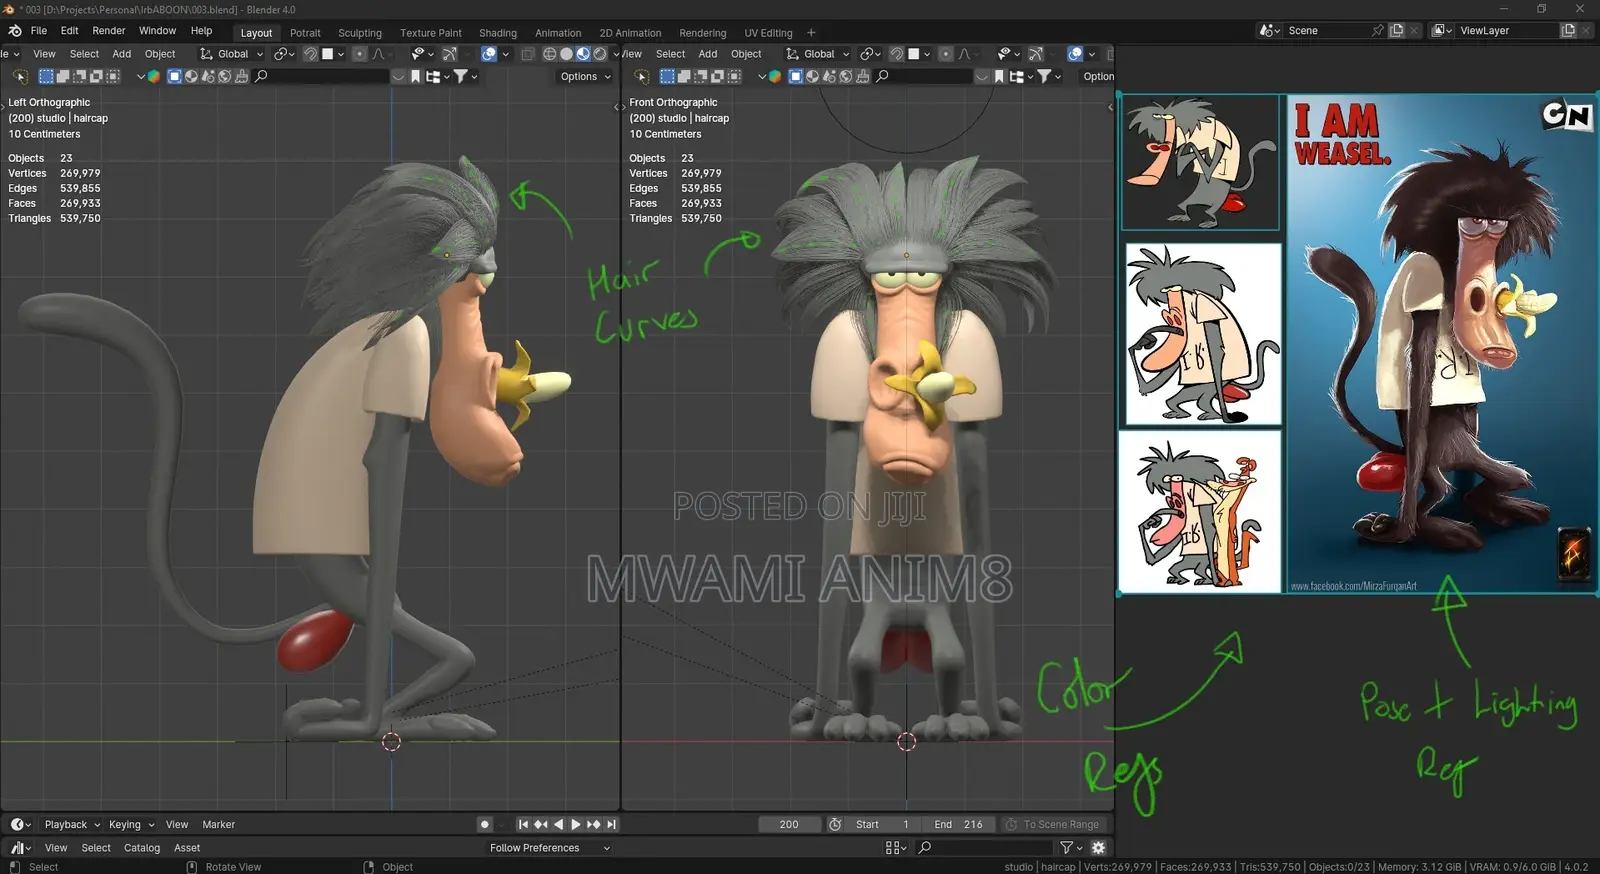Click new scene icon next to Scene field

point(1397,31)
